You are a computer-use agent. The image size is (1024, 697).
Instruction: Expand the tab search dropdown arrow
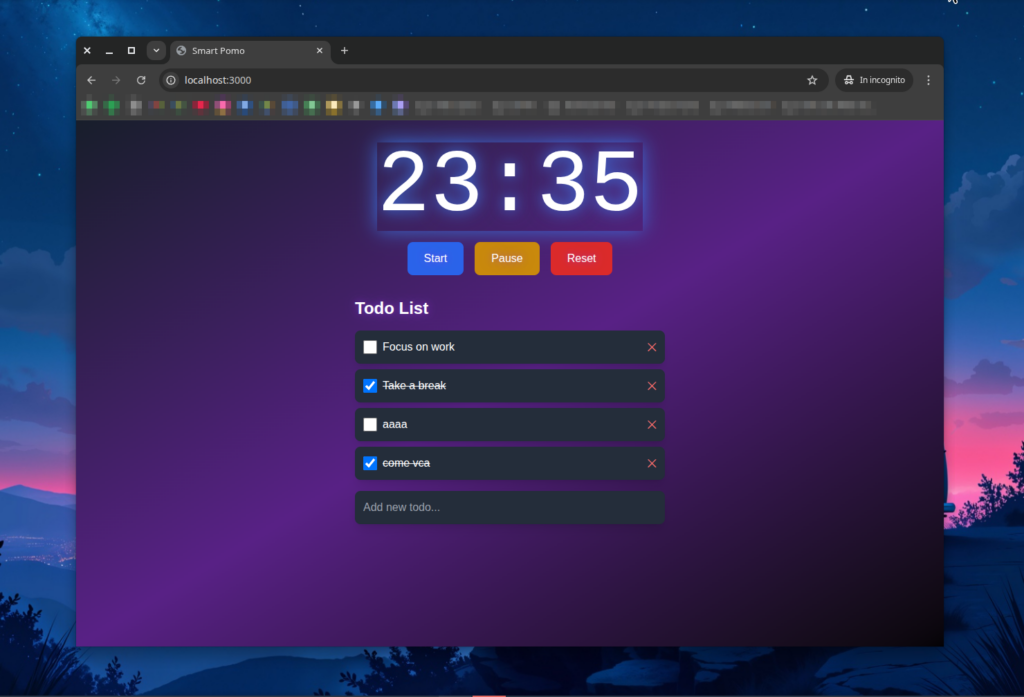[156, 51]
